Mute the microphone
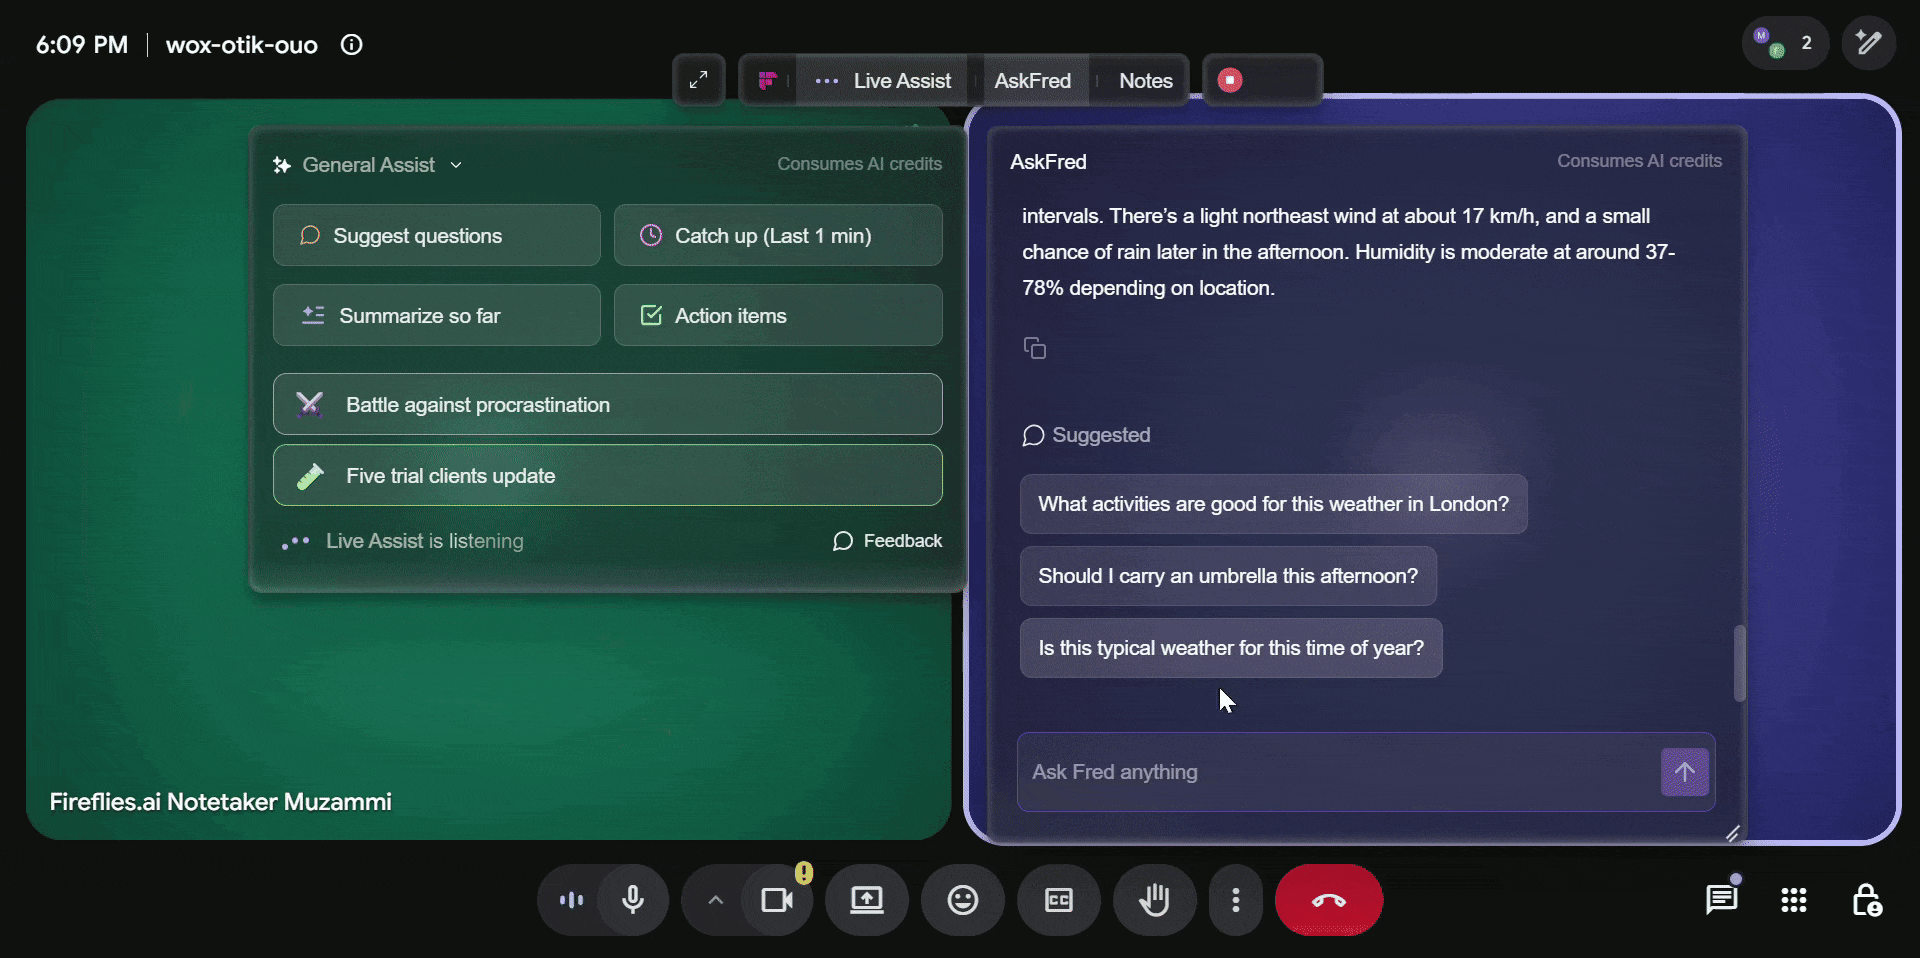Screen dimensions: 1920x958 coord(633,900)
